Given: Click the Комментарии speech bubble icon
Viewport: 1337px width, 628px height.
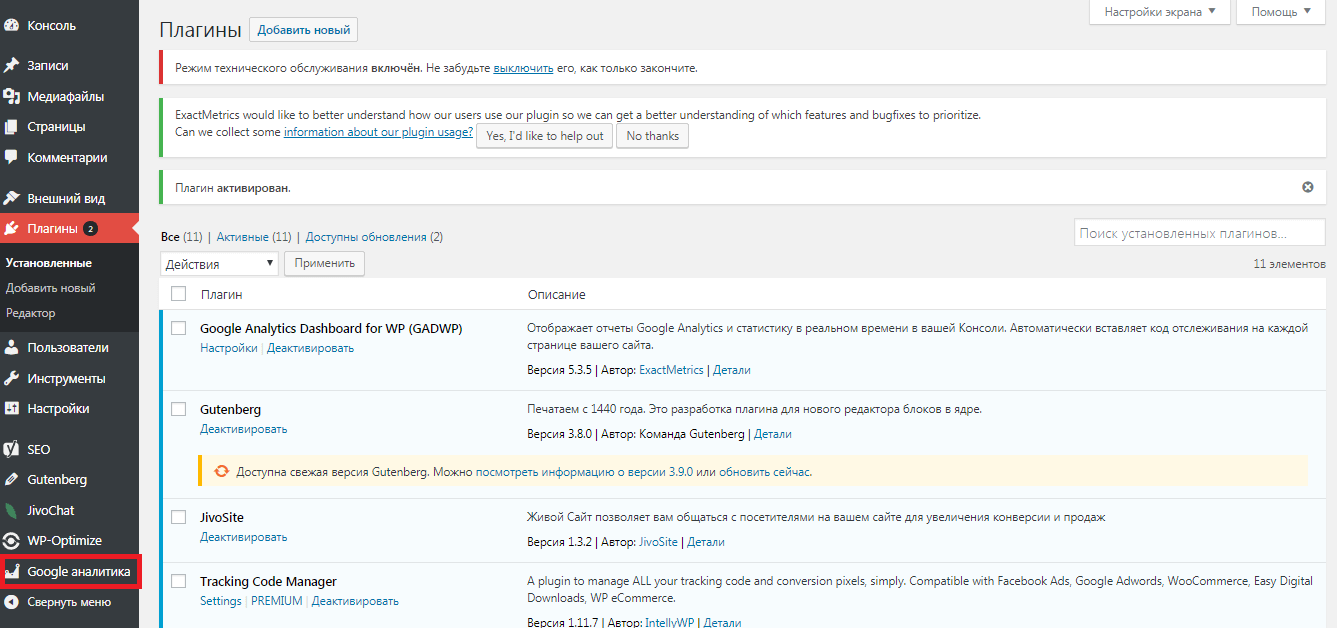Looking at the screenshot, I should point(12,157).
